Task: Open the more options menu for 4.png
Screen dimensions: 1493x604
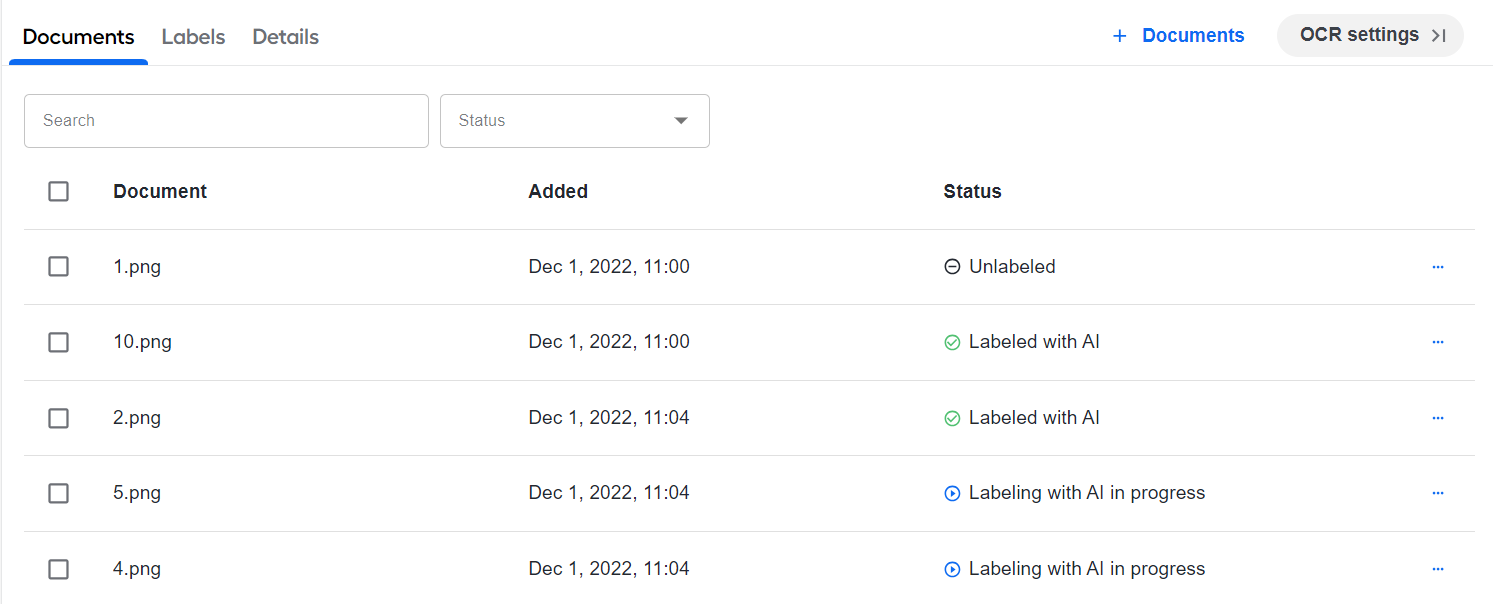Action: click(x=1438, y=569)
